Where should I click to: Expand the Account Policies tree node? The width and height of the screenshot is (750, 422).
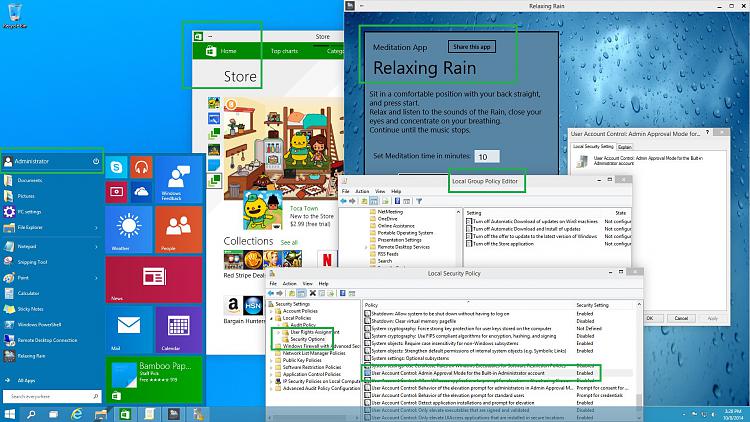tap(271, 311)
